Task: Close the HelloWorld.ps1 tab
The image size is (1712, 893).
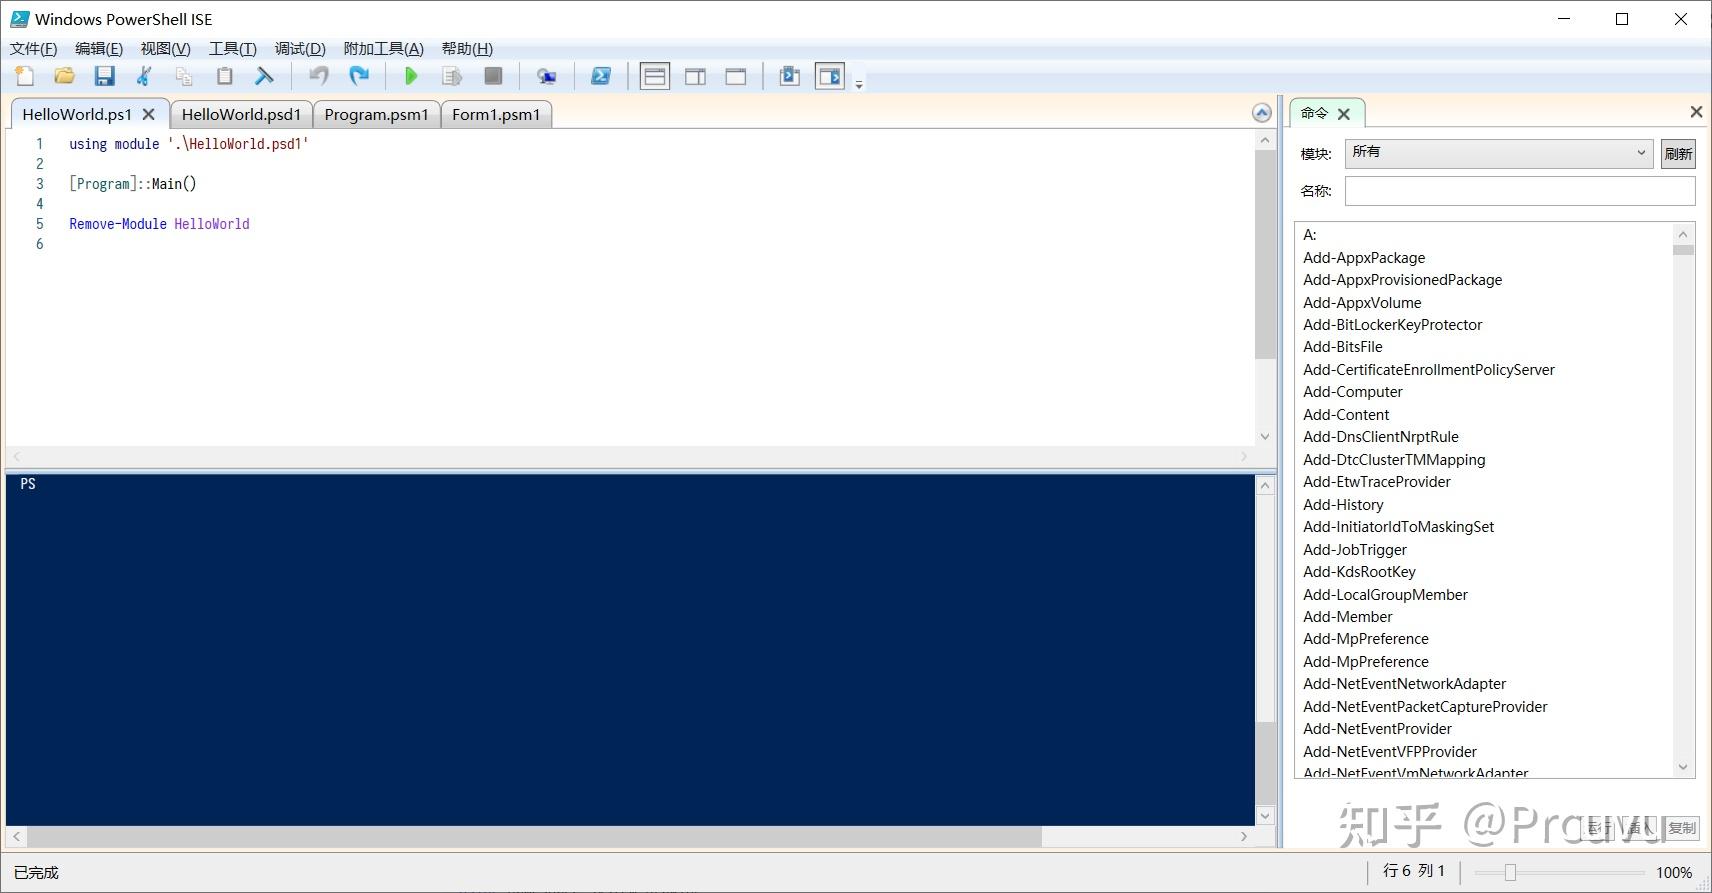Action: 149,114
